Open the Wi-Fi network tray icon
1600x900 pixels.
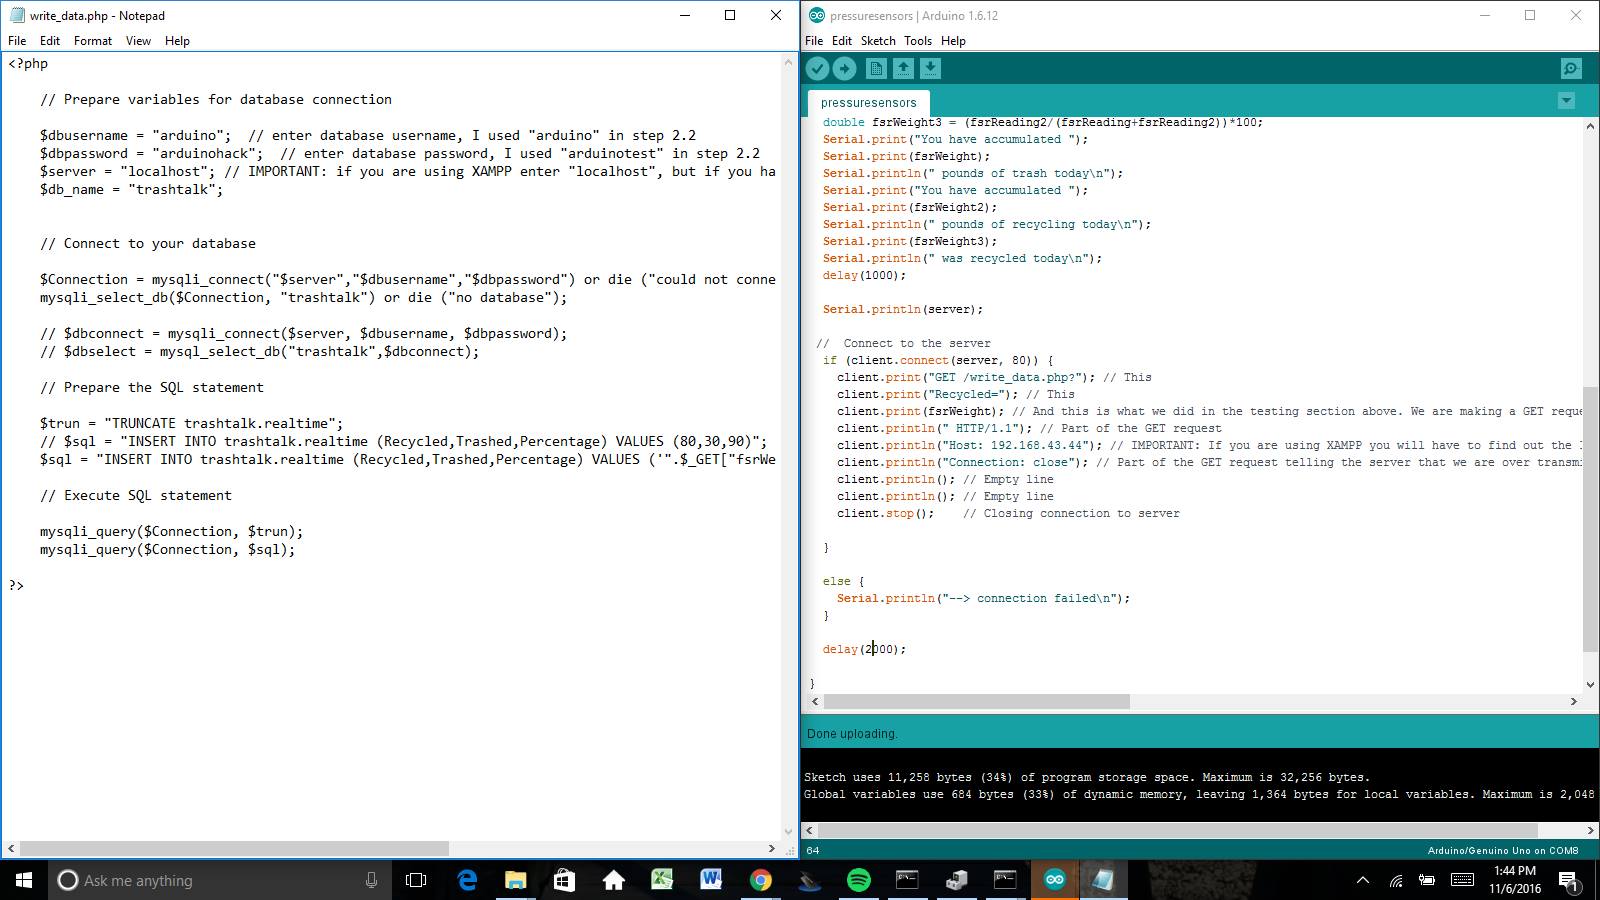click(x=1396, y=881)
